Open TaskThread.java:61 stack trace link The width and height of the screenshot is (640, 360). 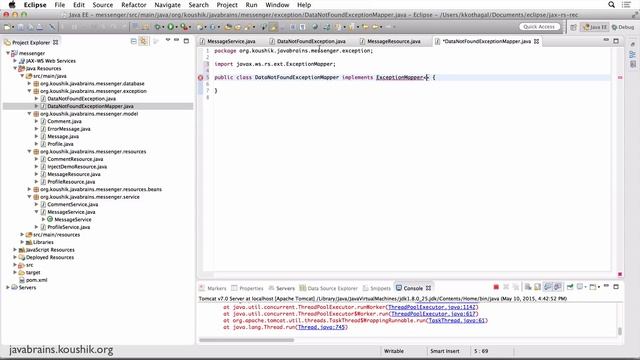pyautogui.click(x=457, y=320)
